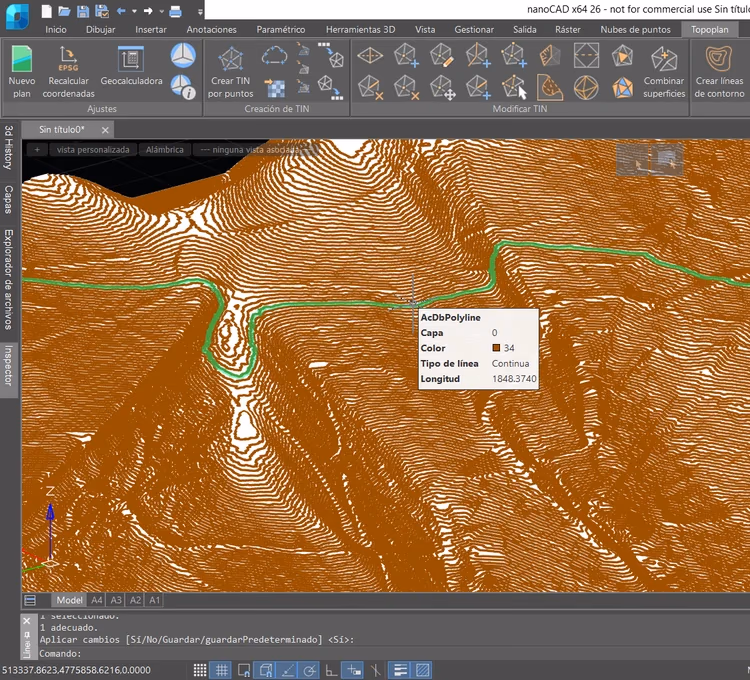750x680 pixels.
Task: Open the Capas side panel
Action: pos(9,199)
